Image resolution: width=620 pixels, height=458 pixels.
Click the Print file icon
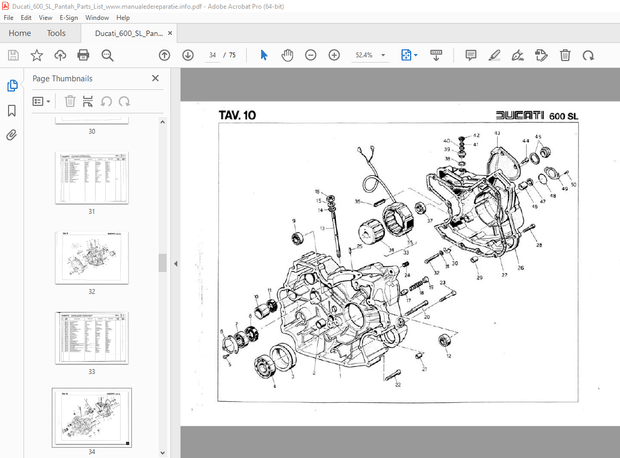(x=83, y=55)
